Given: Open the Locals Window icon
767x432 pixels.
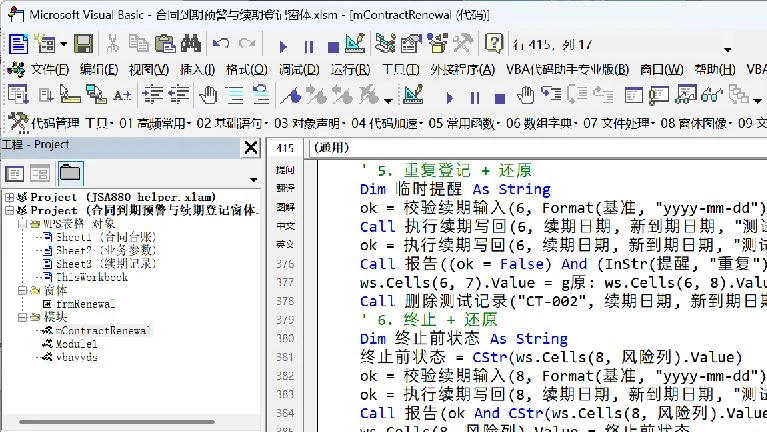Looking at the screenshot, I should coord(633,95).
